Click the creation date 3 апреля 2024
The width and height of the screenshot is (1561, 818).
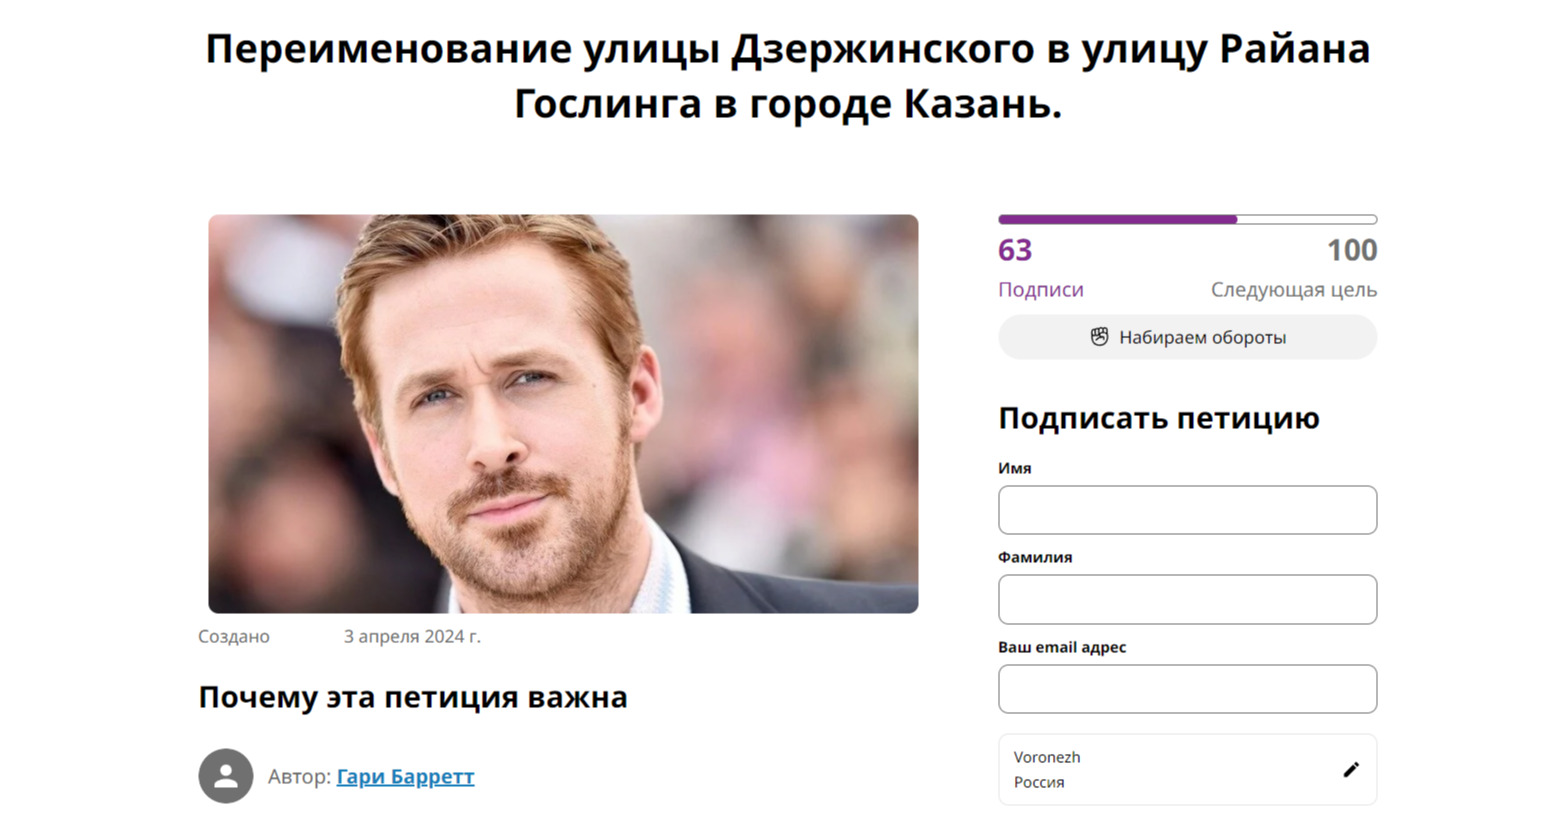point(412,636)
